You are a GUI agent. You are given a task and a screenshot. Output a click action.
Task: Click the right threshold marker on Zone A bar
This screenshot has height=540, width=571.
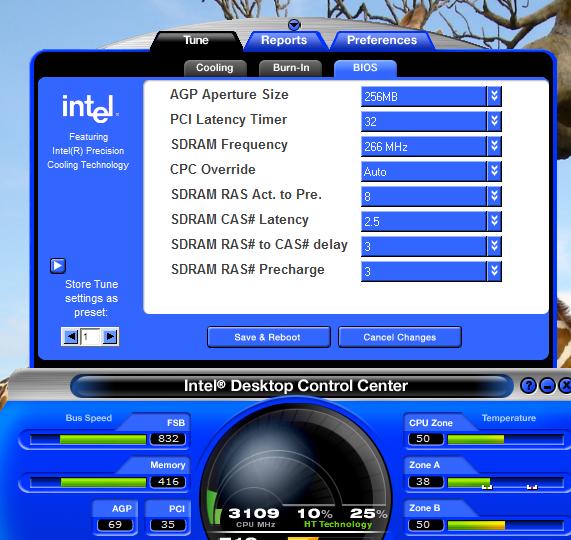click(532, 486)
